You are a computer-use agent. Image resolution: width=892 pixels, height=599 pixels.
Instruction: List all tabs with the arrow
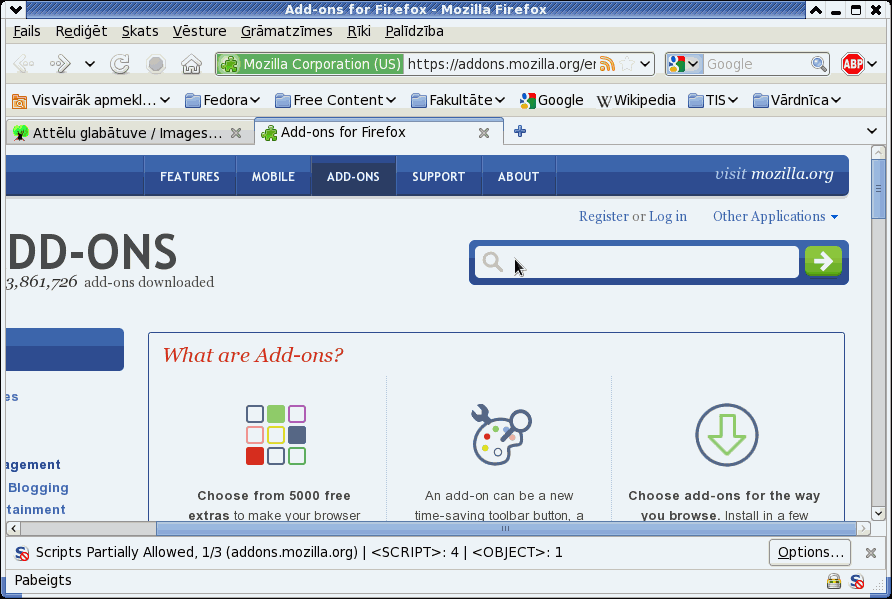(872, 131)
